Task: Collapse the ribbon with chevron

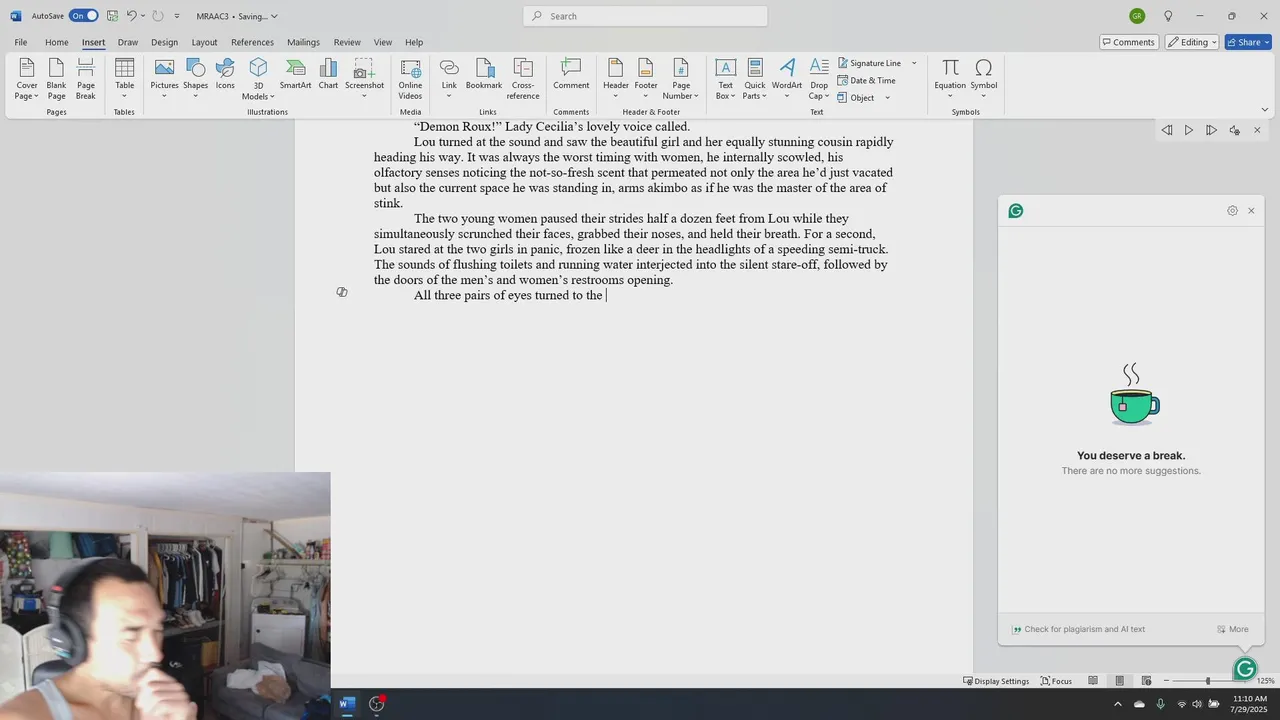Action: click(1265, 110)
